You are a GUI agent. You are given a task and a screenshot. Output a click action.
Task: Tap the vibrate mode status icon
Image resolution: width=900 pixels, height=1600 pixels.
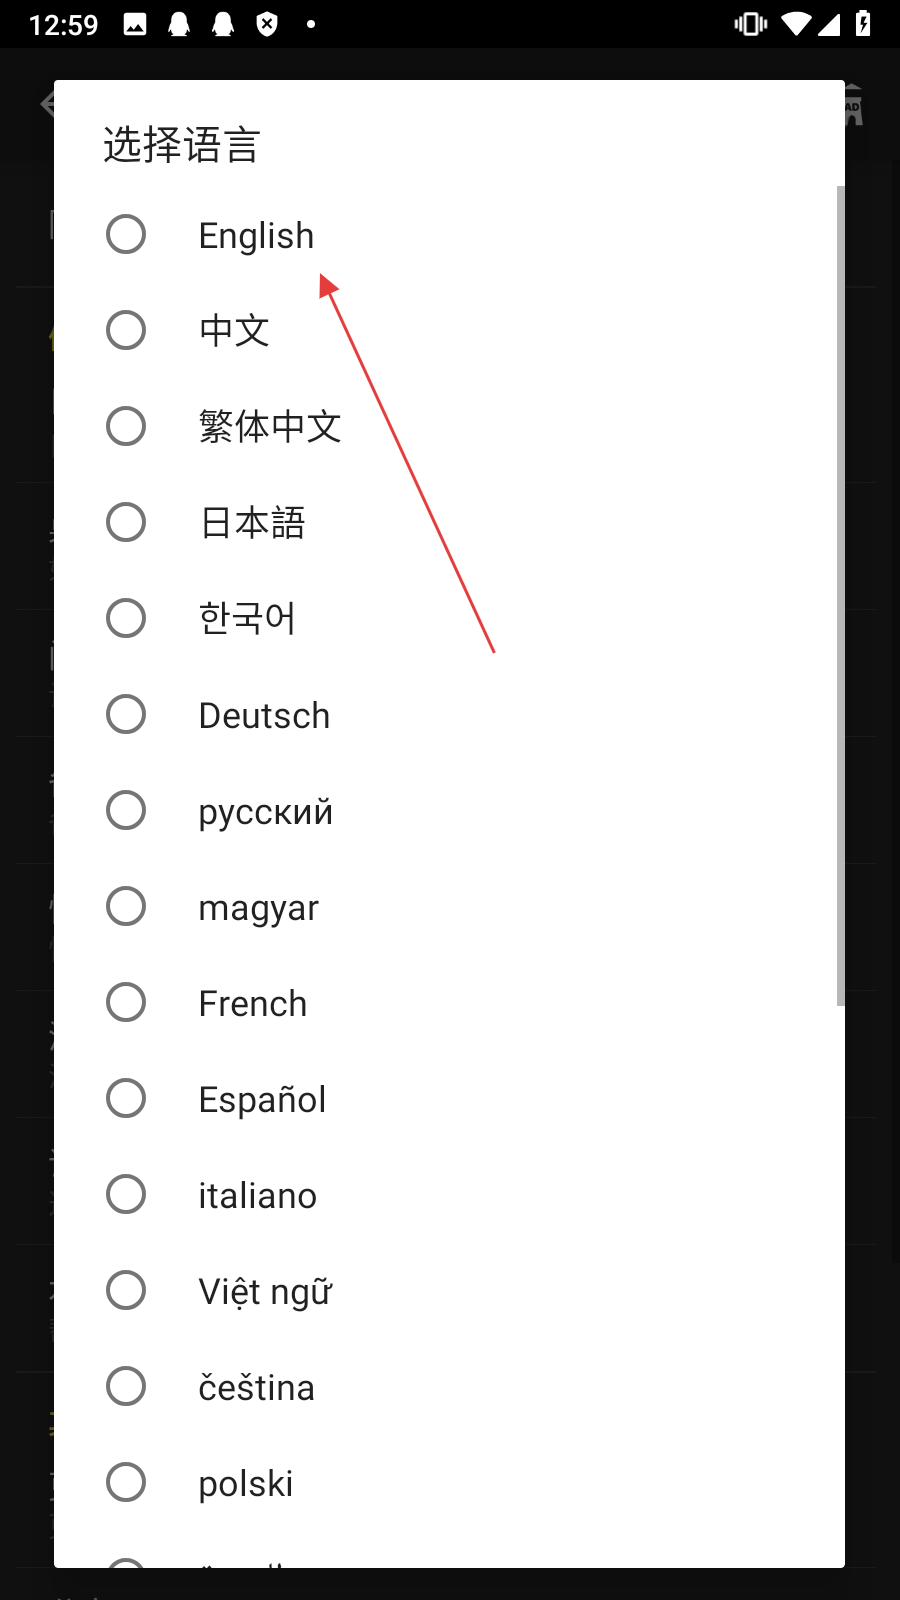750,24
